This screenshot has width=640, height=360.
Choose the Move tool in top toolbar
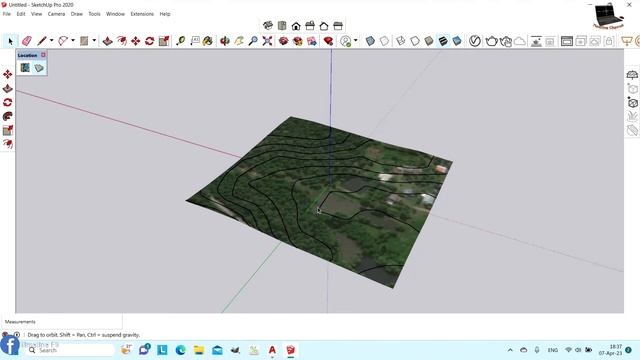136,41
